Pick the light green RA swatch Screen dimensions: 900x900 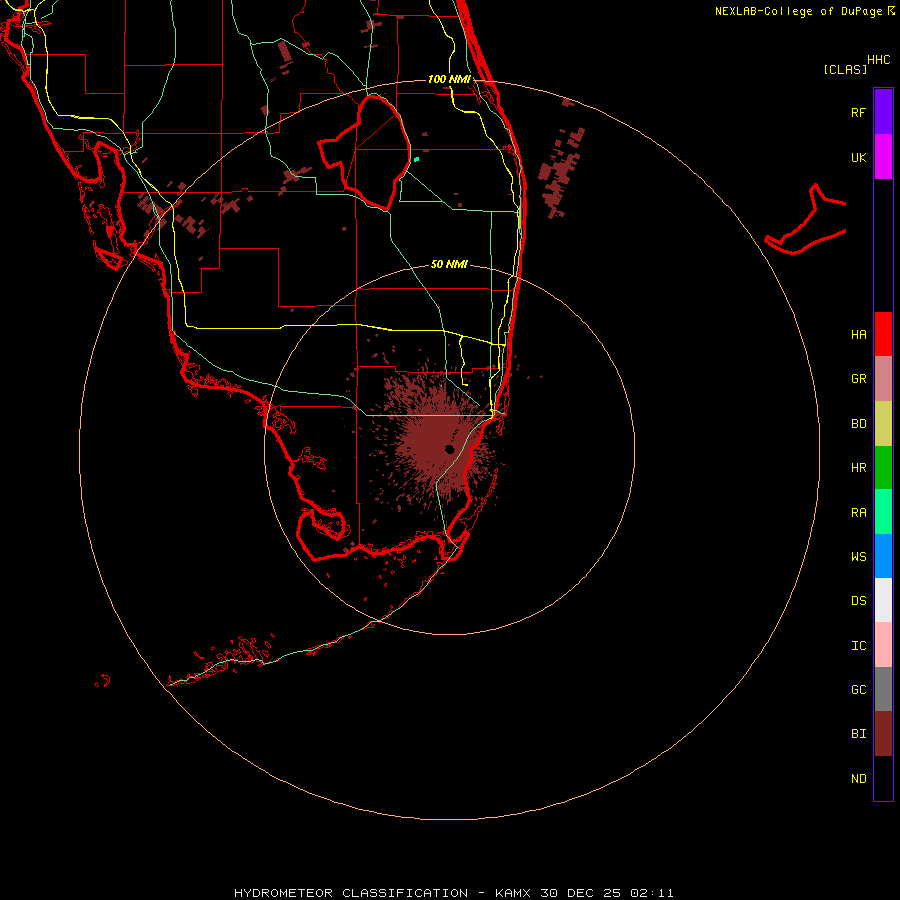(883, 512)
